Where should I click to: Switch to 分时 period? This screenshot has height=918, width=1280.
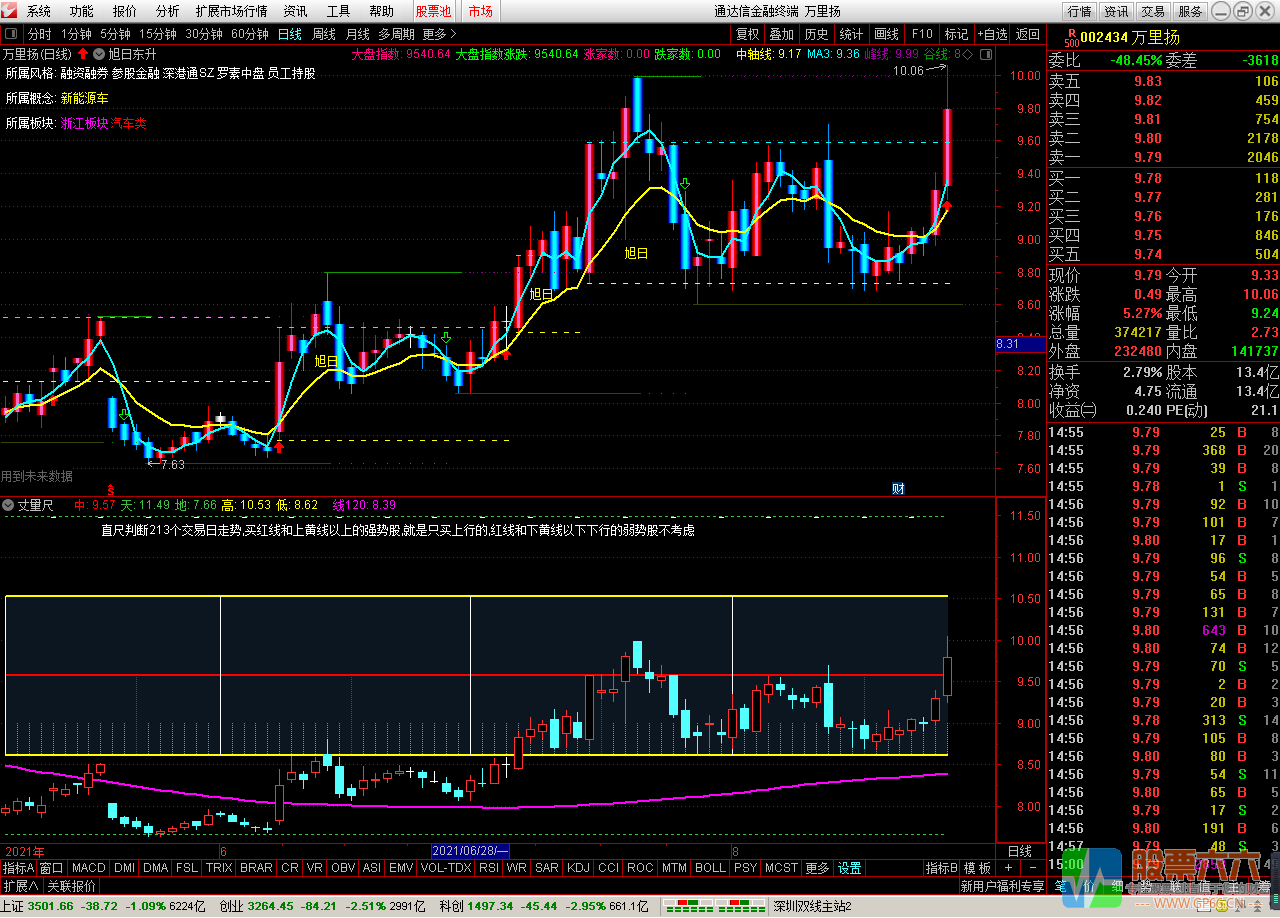click(39, 34)
